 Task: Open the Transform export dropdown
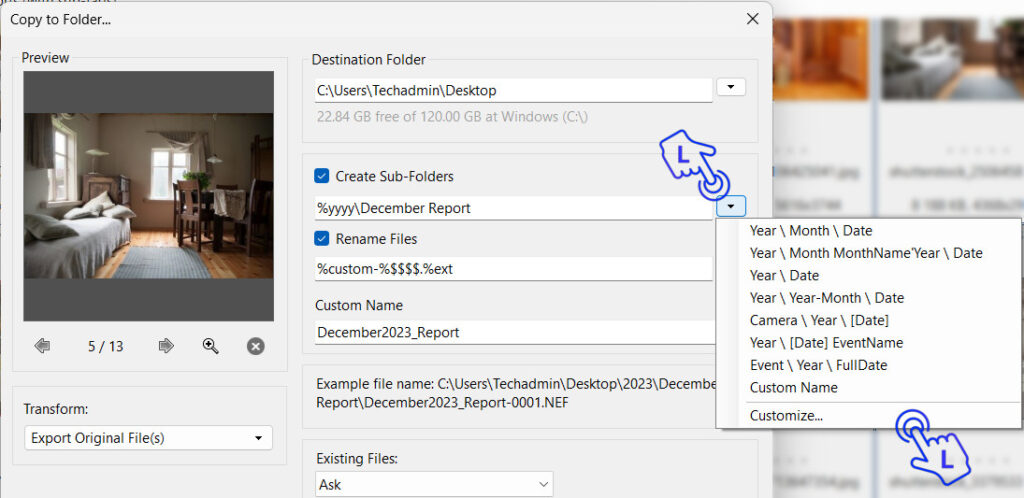148,438
